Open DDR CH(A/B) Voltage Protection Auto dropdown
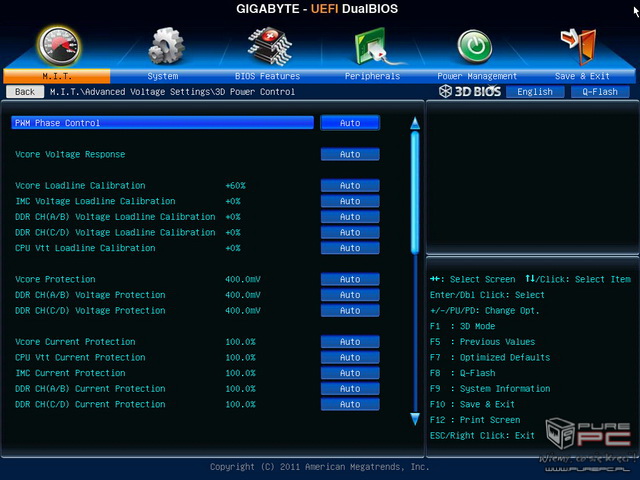 (350, 295)
